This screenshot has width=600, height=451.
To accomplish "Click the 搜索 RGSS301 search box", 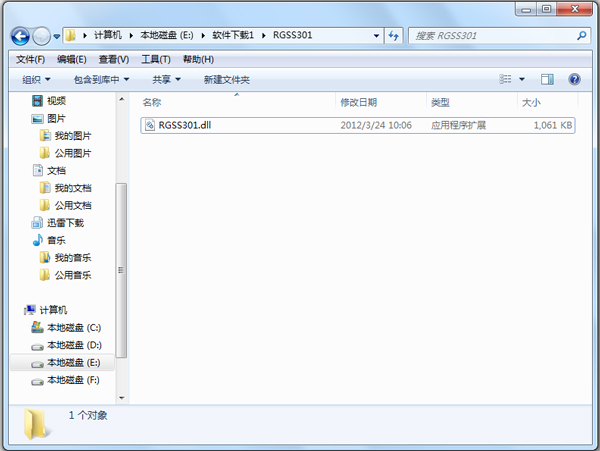I will pos(490,36).
